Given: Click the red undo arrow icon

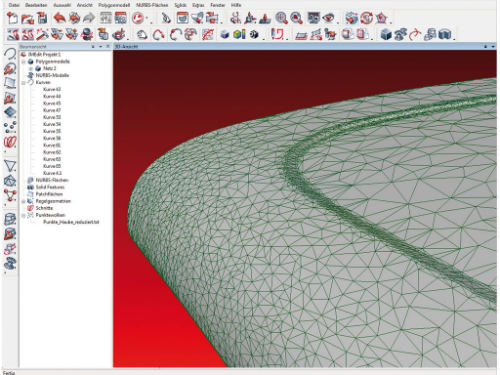Looking at the screenshot, I should (x=59, y=18).
